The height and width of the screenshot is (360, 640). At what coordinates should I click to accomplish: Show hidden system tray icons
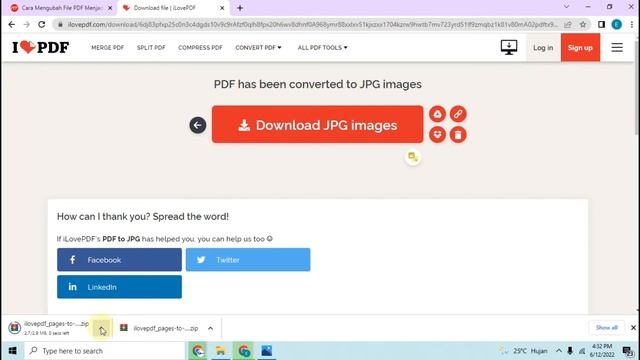coord(559,351)
